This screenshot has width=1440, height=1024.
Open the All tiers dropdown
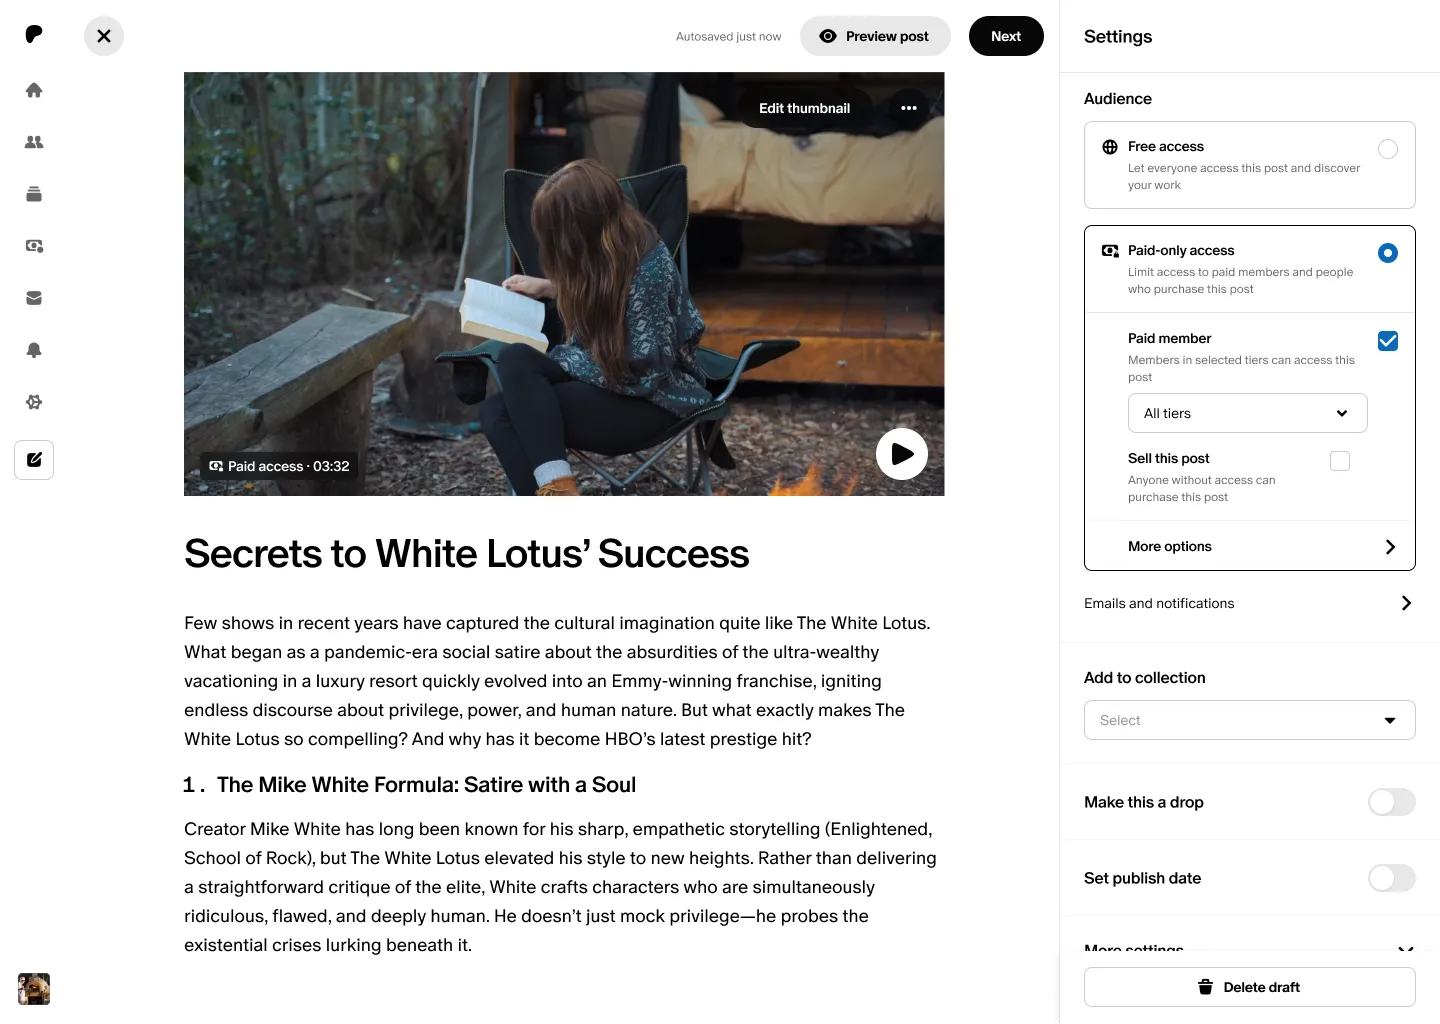tap(1248, 413)
